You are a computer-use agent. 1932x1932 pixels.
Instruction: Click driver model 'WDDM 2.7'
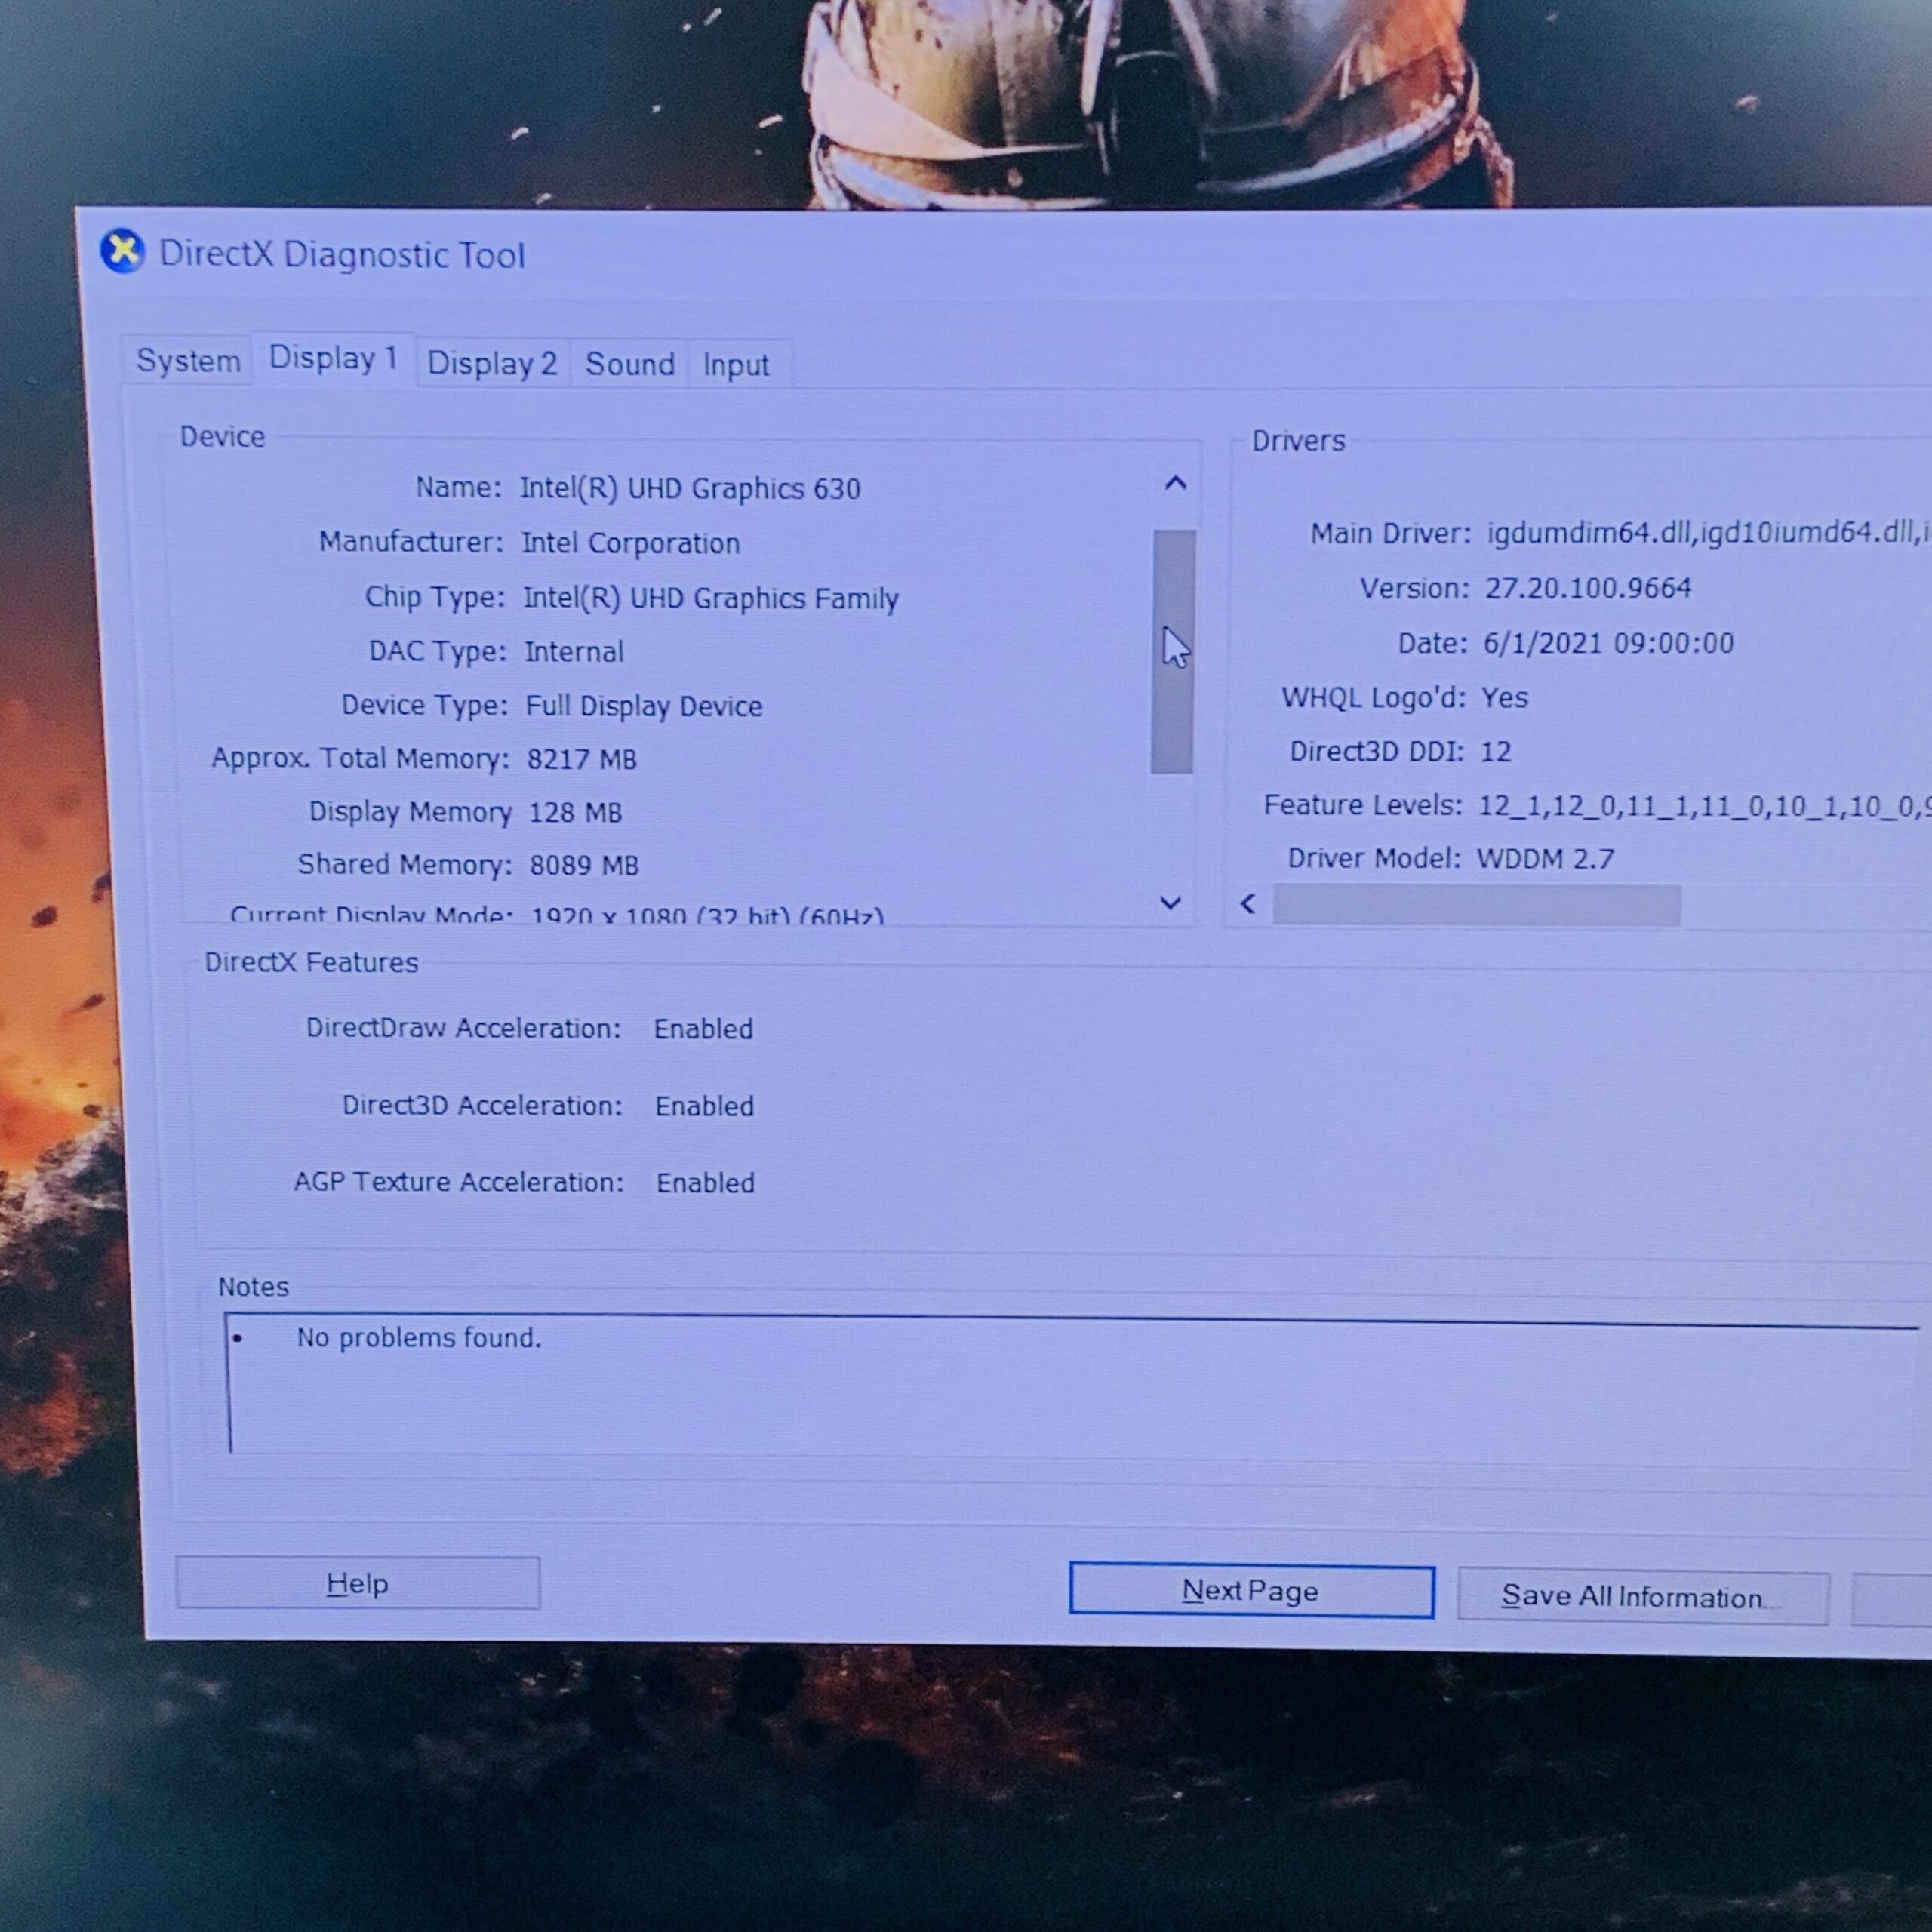1546,859
